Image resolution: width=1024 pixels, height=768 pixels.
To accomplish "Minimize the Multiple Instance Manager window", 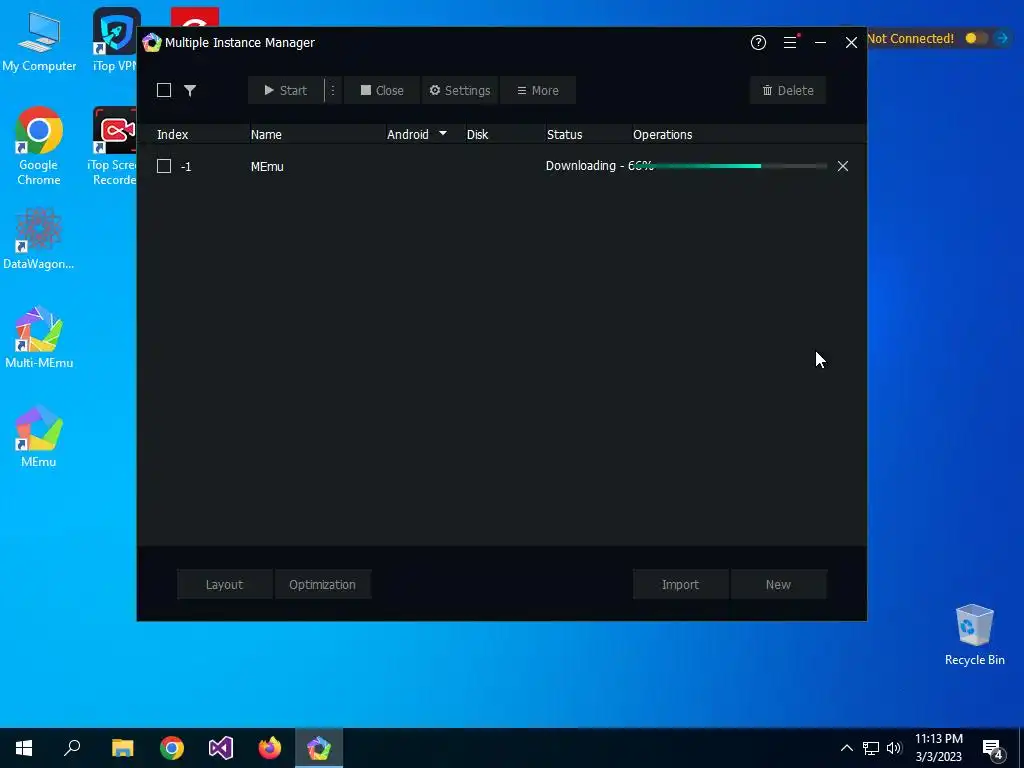I will tap(820, 42).
